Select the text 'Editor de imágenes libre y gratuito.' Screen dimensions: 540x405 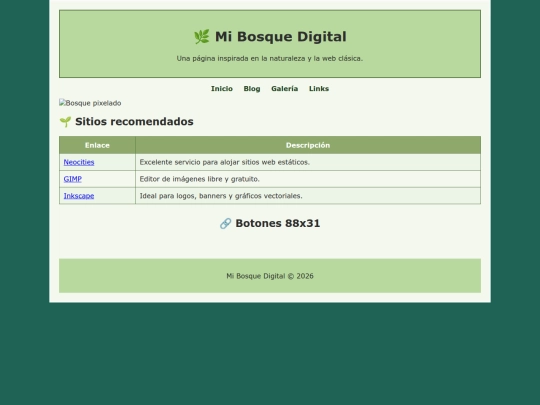(199, 179)
